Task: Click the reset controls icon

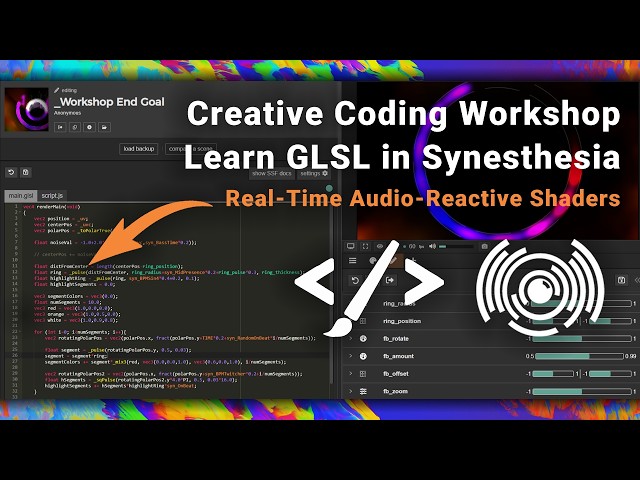Action: tap(355, 280)
